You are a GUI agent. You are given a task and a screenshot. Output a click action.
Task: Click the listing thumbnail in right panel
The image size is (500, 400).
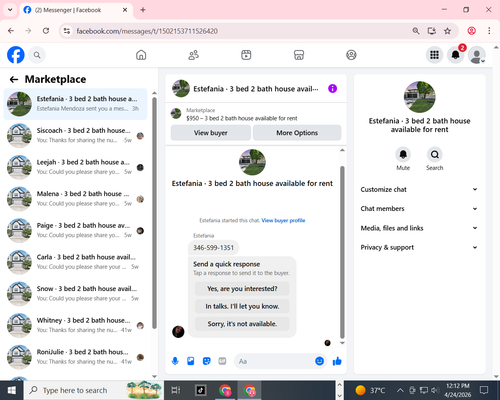[419, 97]
